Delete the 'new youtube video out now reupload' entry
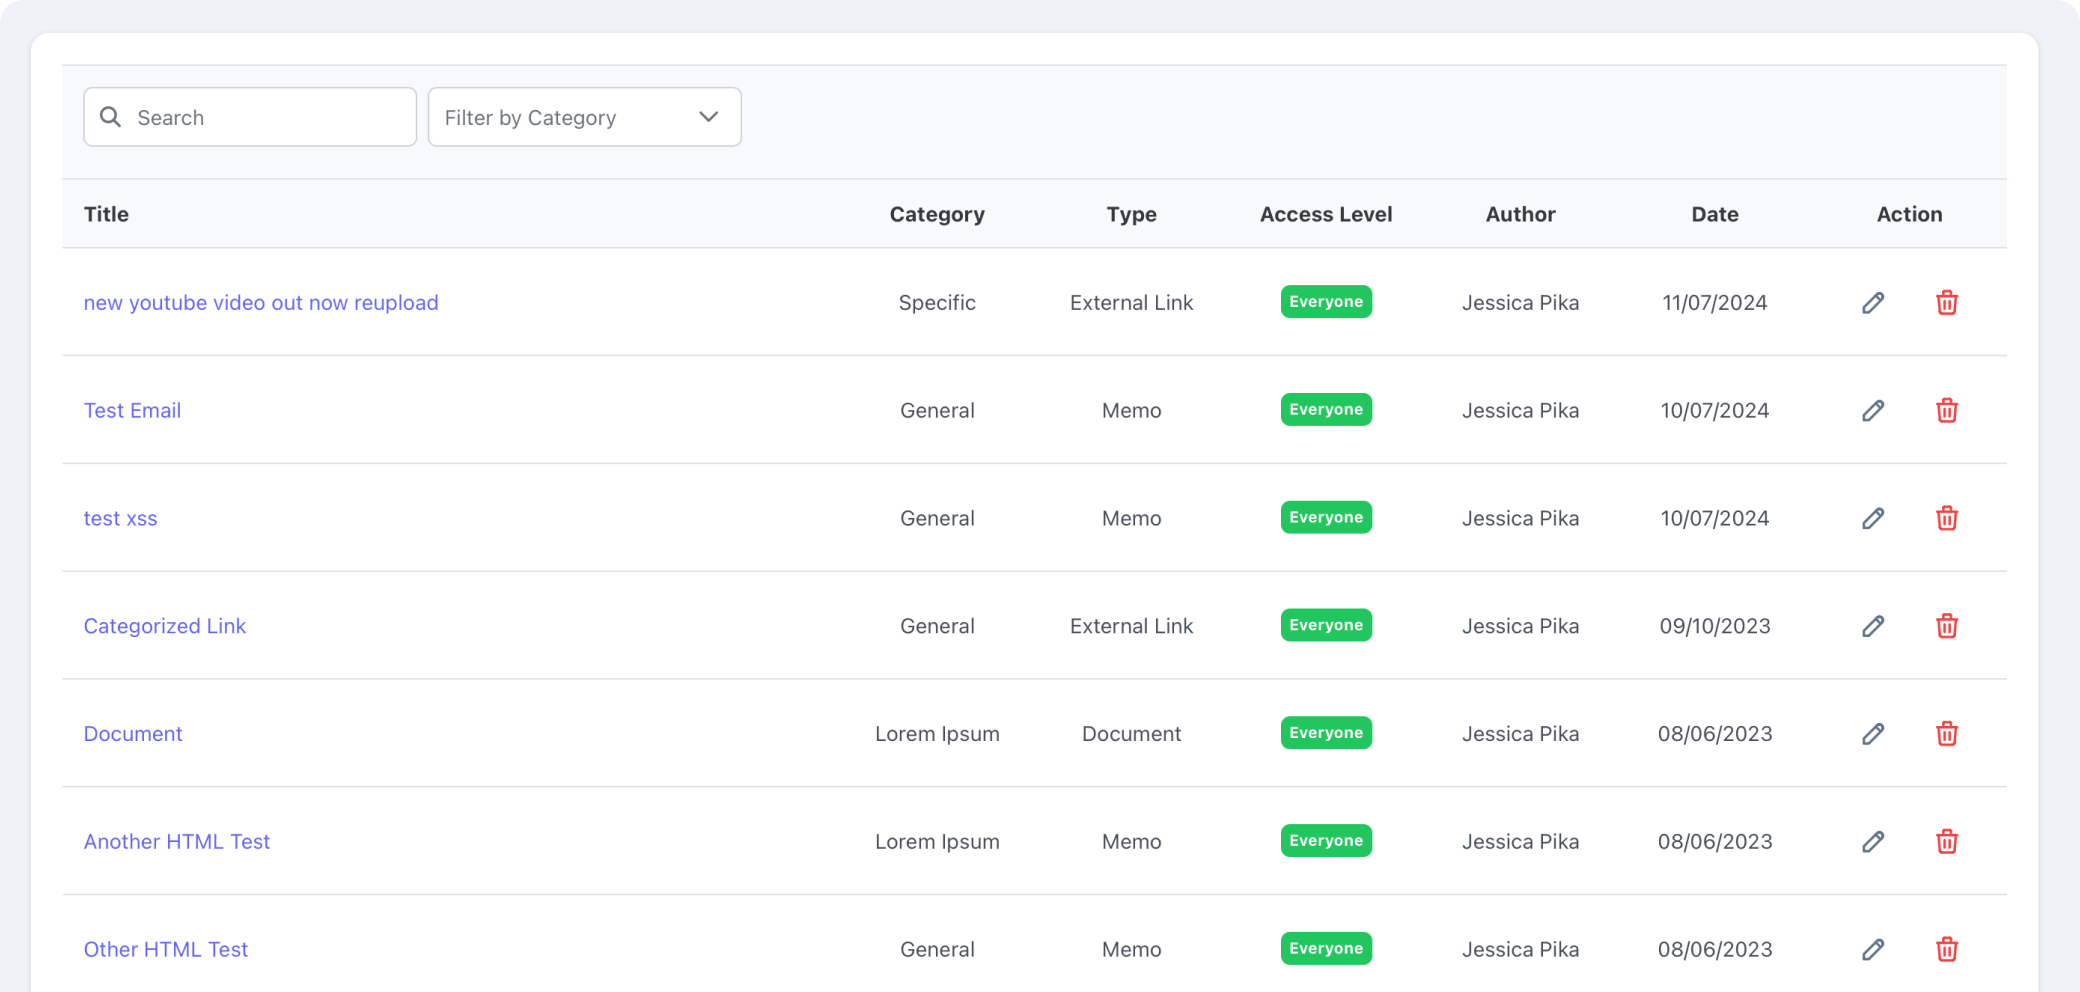 (1946, 303)
